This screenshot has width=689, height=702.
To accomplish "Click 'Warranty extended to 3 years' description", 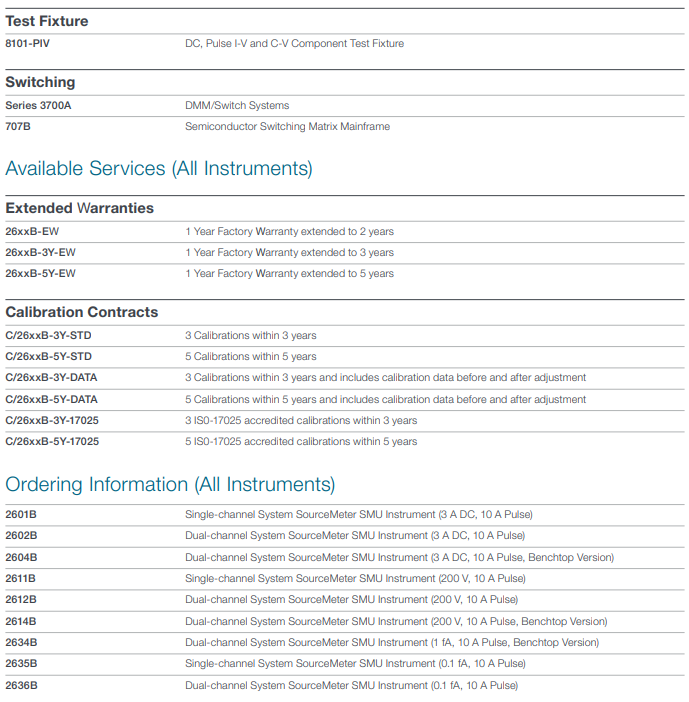I will coord(324,253).
